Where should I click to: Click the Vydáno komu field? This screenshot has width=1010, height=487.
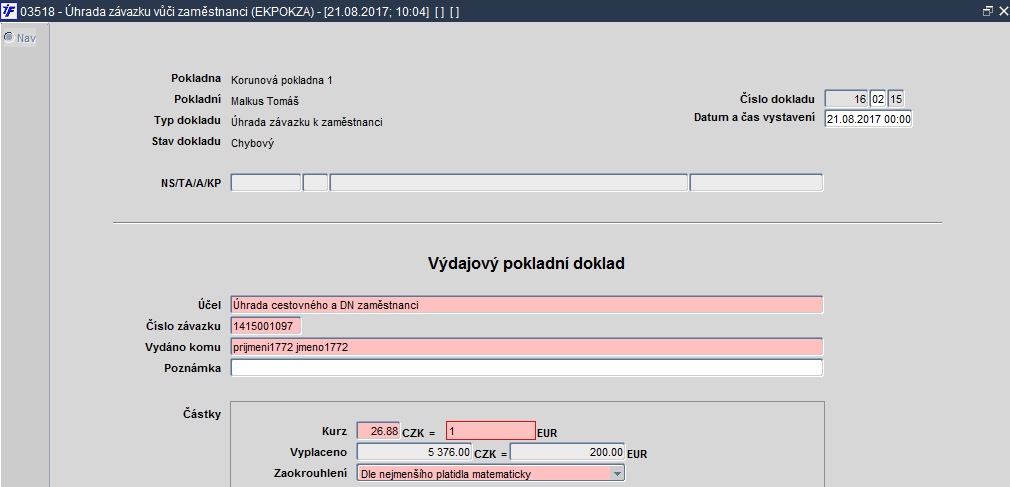[526, 347]
